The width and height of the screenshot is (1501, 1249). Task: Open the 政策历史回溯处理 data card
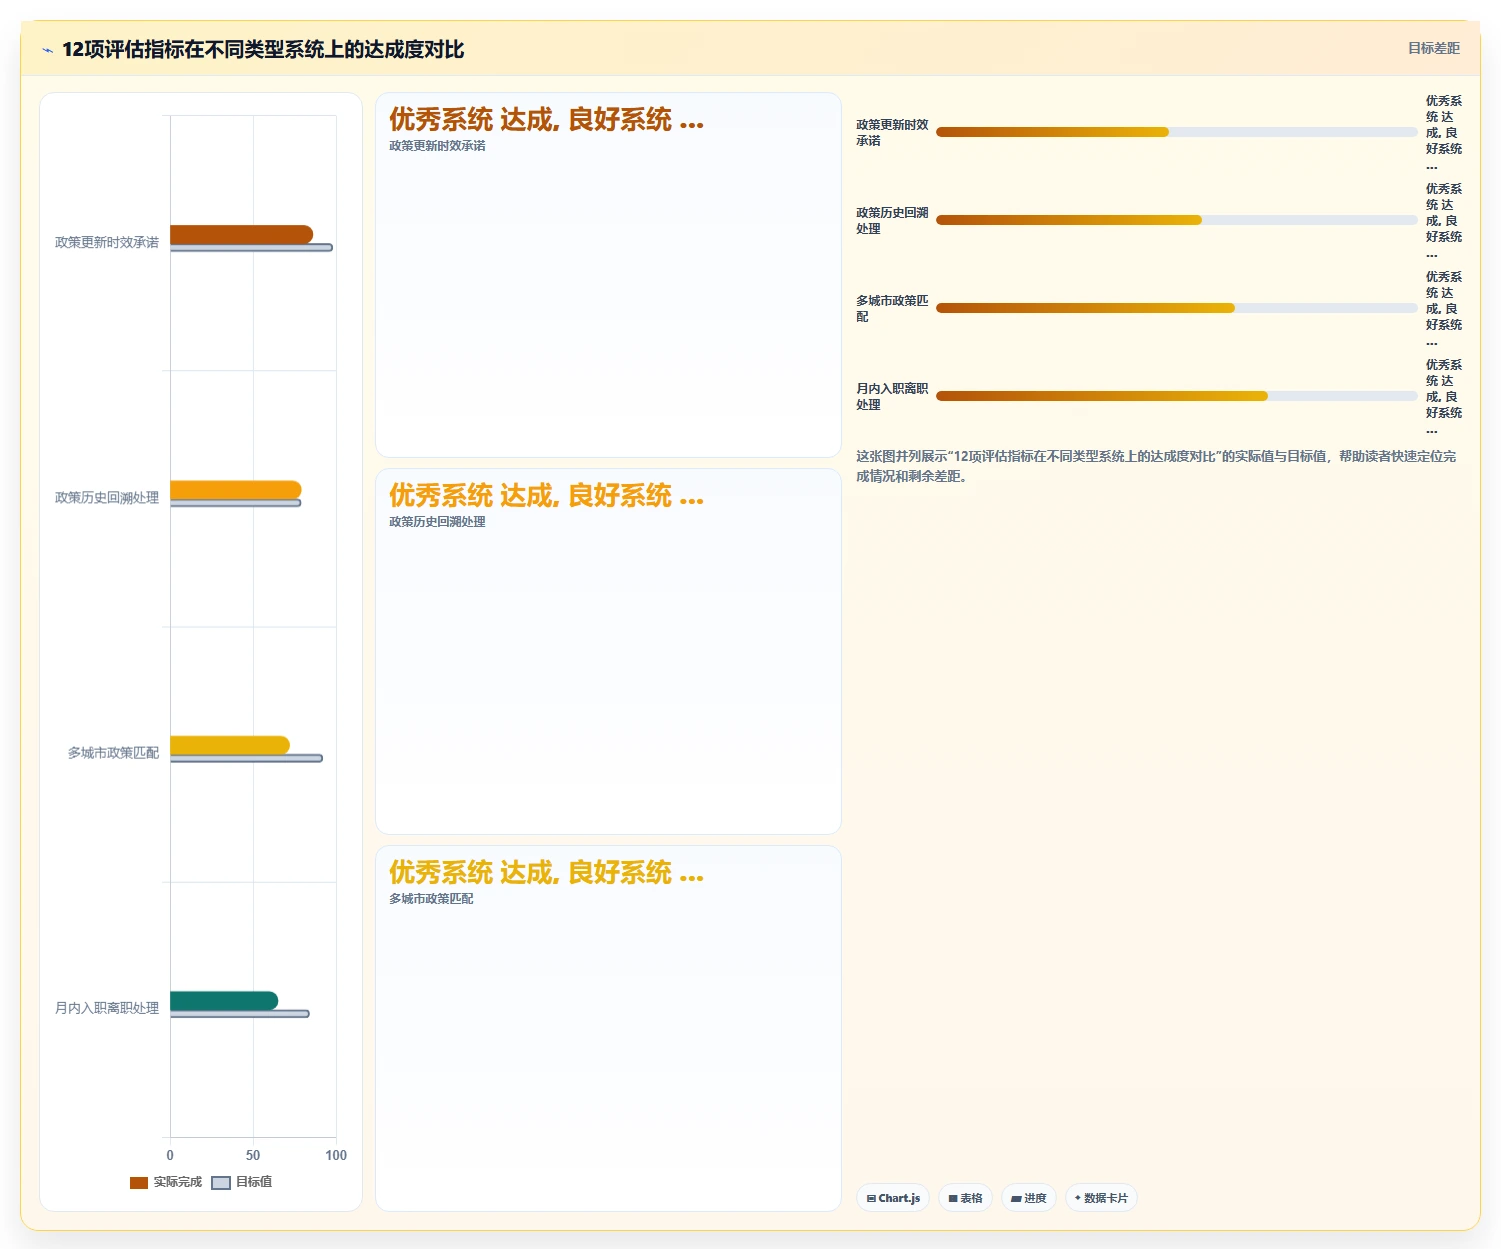click(608, 651)
